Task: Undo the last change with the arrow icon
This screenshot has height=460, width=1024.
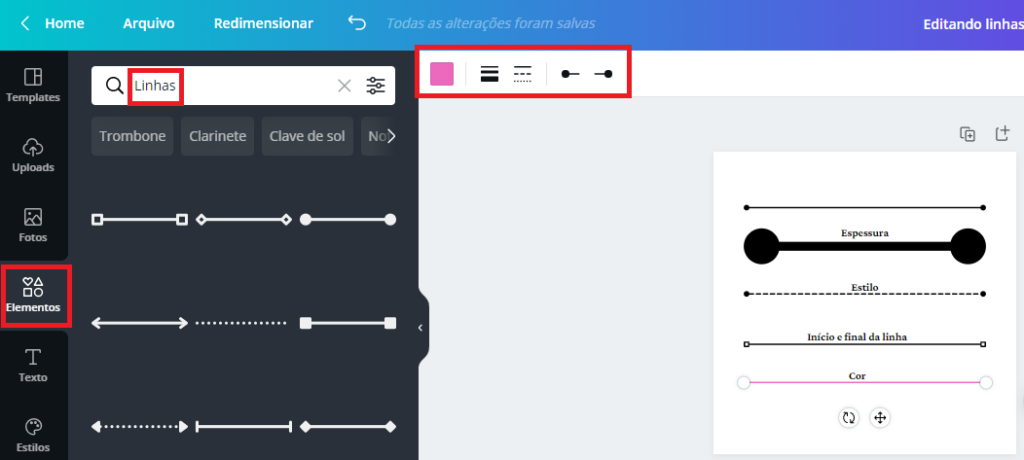Action: pyautogui.click(x=357, y=24)
